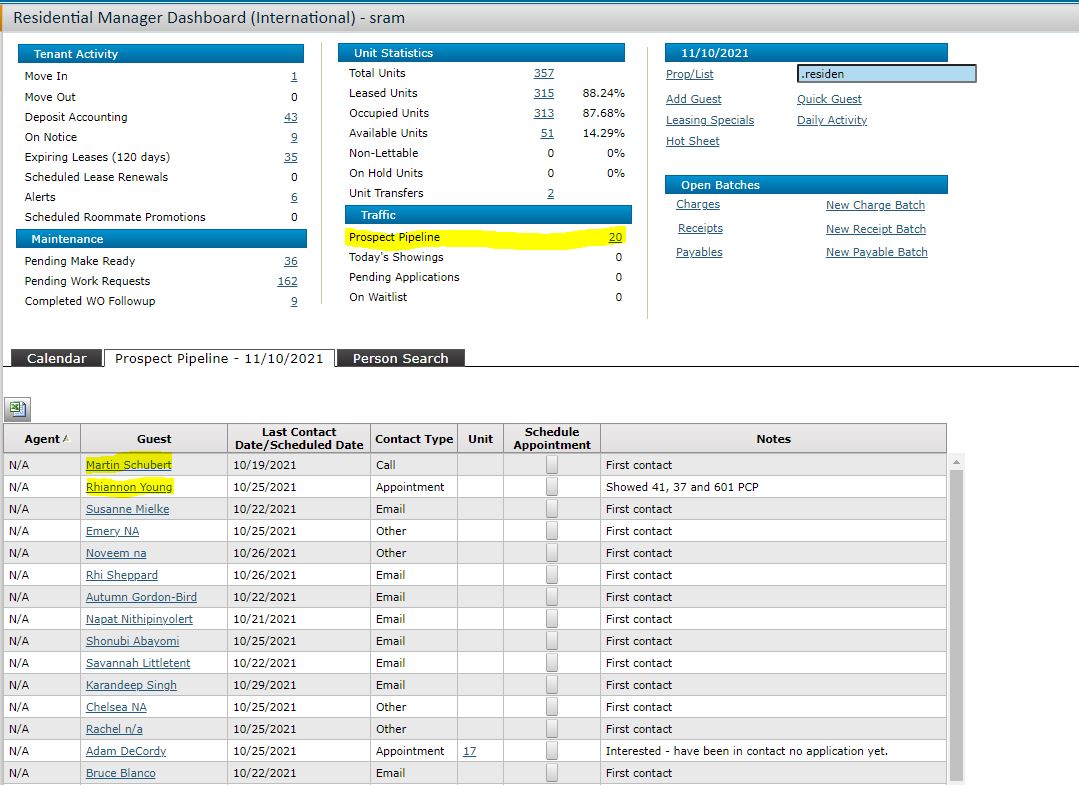The height and width of the screenshot is (785, 1079).
Task: Create a New Charge Batch
Action: [875, 205]
